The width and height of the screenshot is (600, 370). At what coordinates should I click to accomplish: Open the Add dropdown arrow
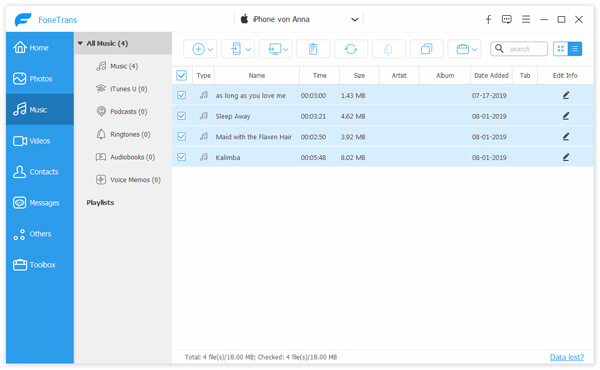pyautogui.click(x=210, y=49)
